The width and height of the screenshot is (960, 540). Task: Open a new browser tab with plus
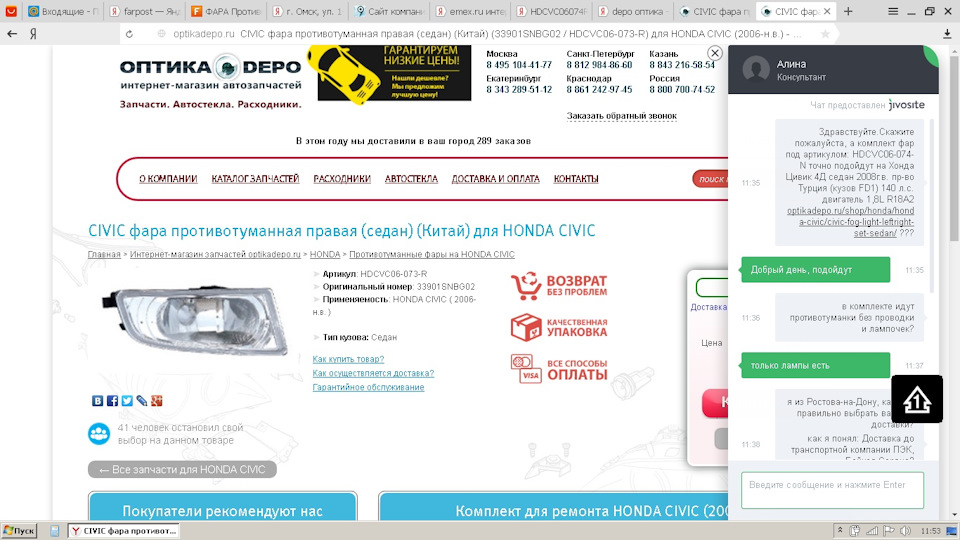(x=848, y=11)
